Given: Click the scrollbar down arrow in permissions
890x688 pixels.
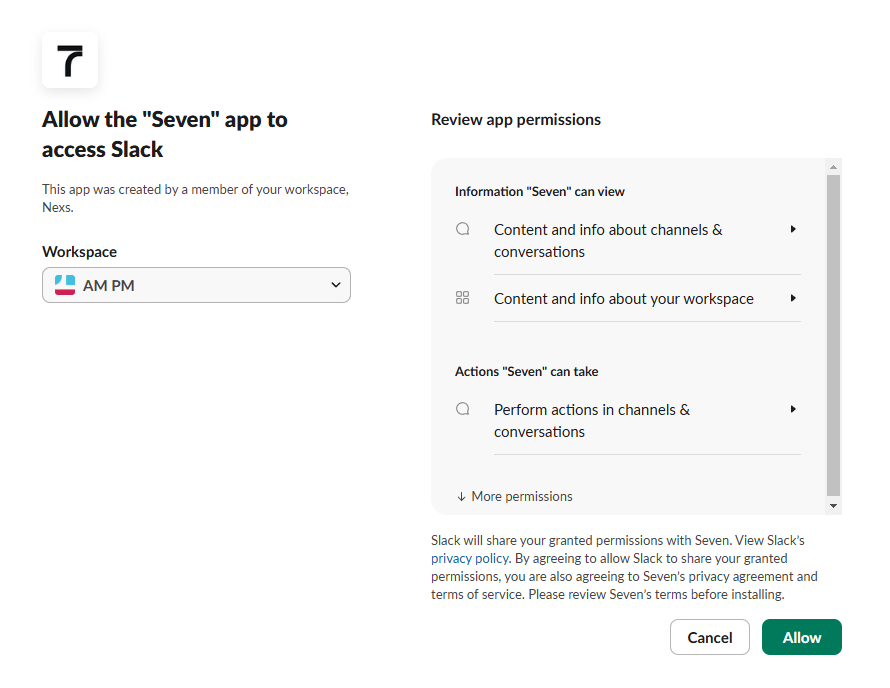Looking at the screenshot, I should tap(834, 506).
